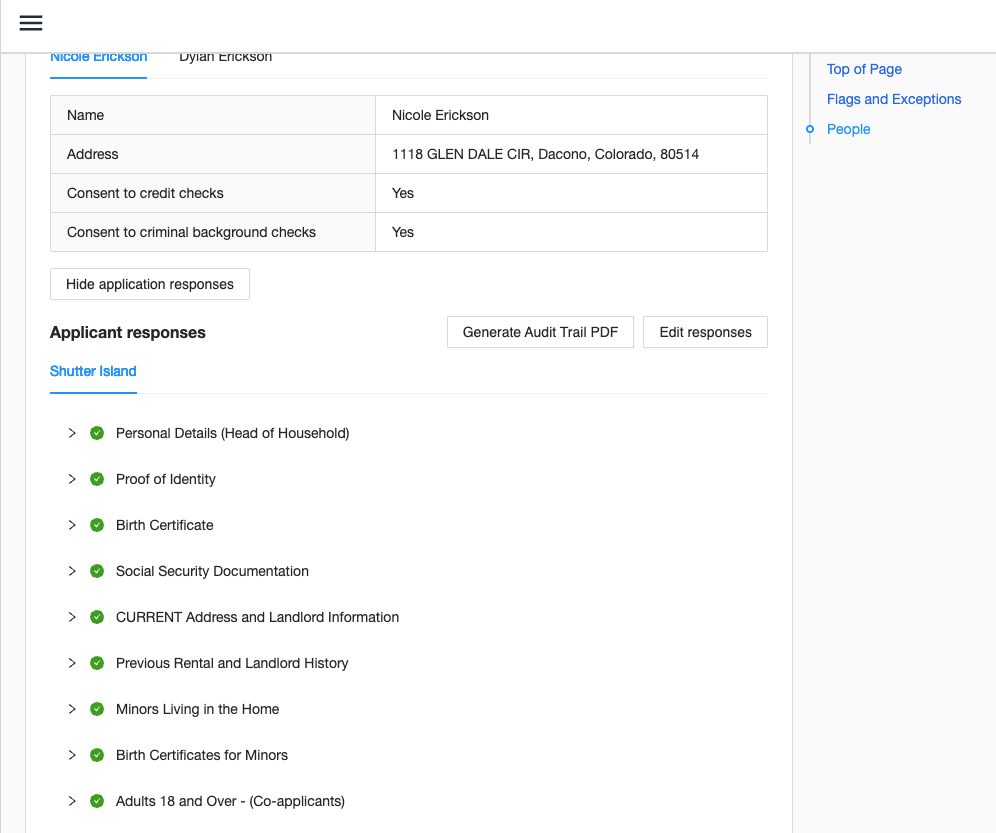Expand Birth Certificates for Minors chevron

72,755
